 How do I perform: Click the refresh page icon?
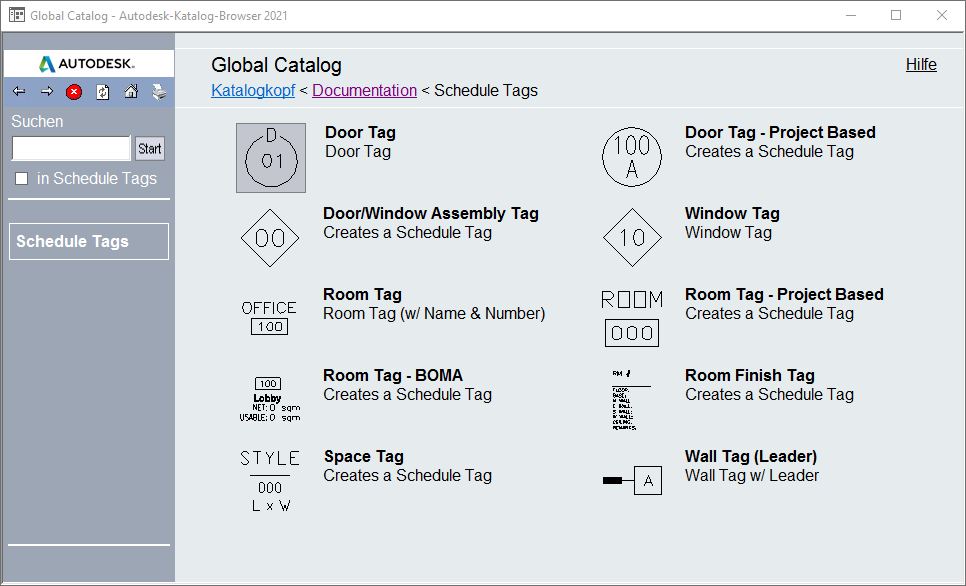tap(102, 92)
